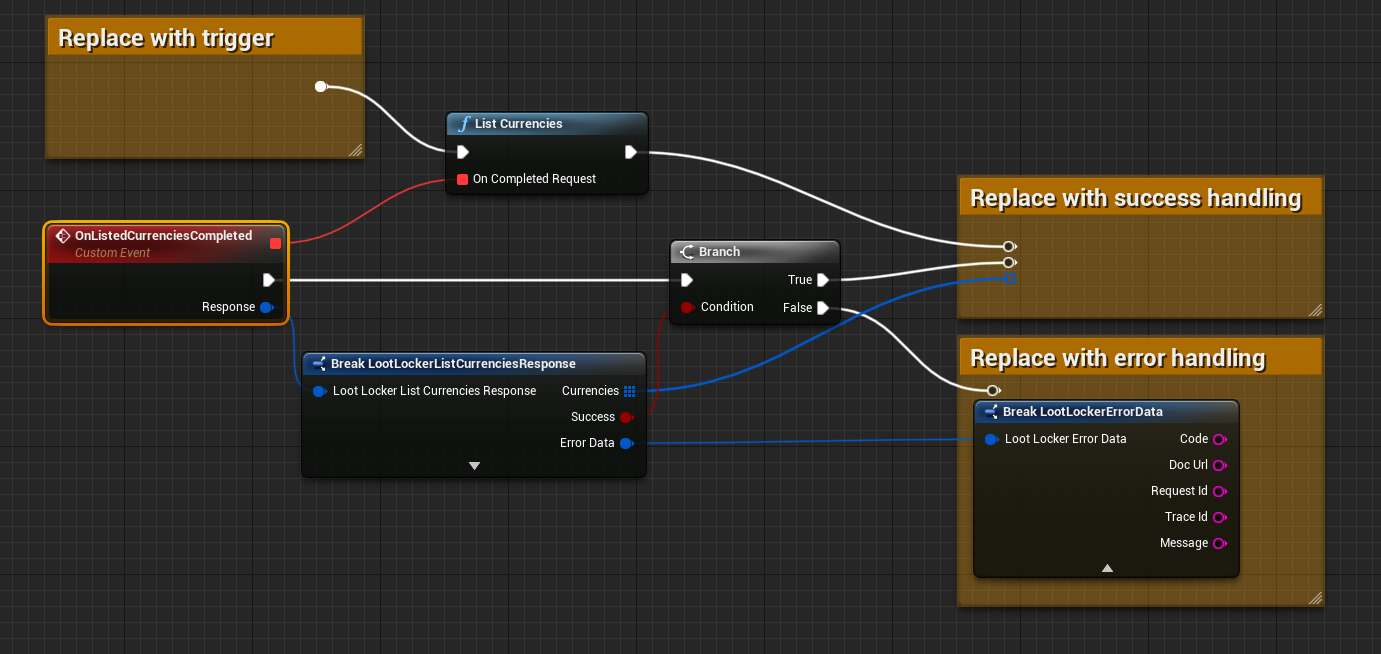Image resolution: width=1381 pixels, height=654 pixels.
Task: Click the Response output pin on custom event
Action: point(266,307)
